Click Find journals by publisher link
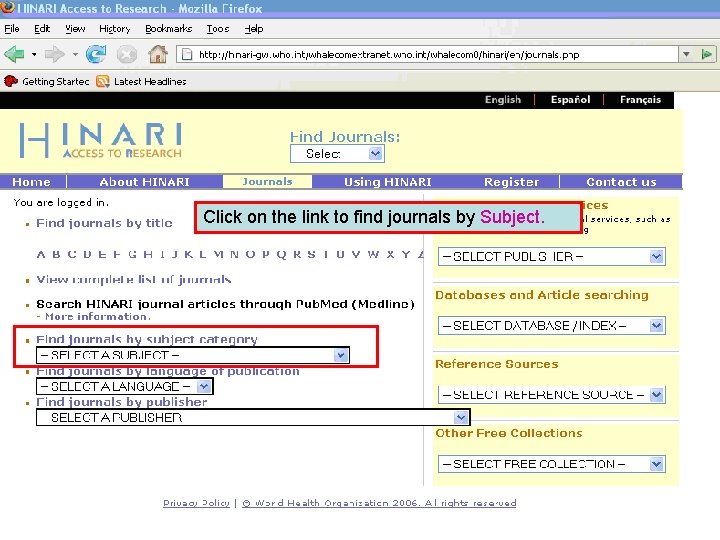The height and width of the screenshot is (540, 720). pyautogui.click(x=122, y=402)
